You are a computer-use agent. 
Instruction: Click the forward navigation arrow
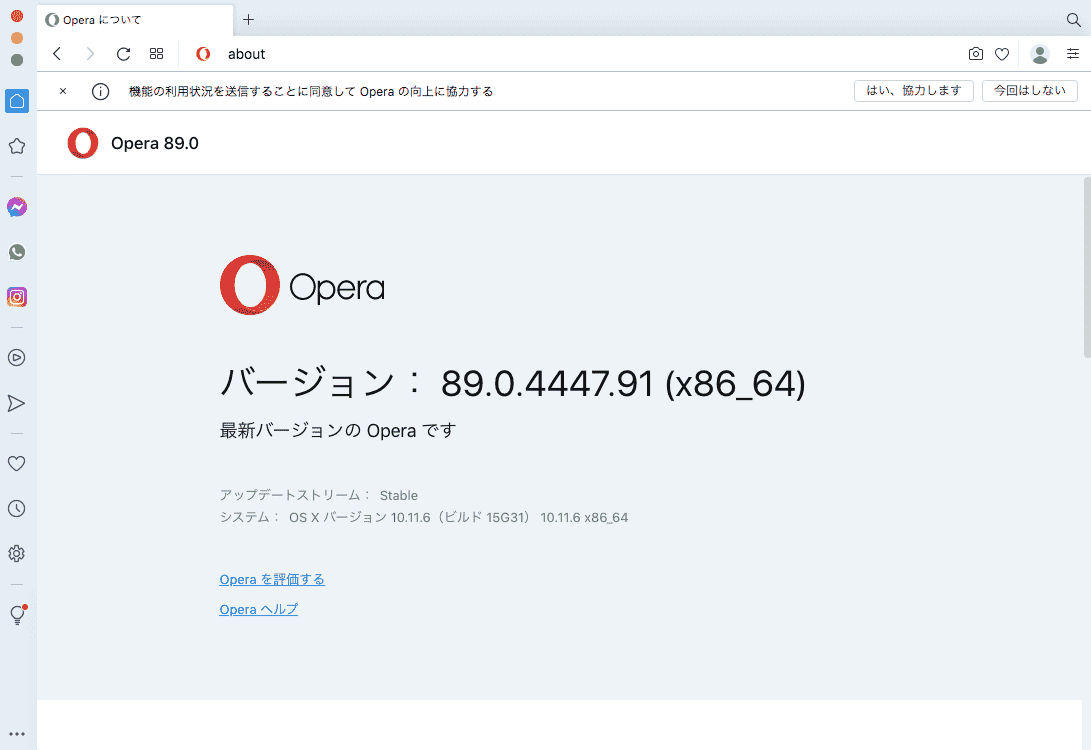[x=90, y=54]
